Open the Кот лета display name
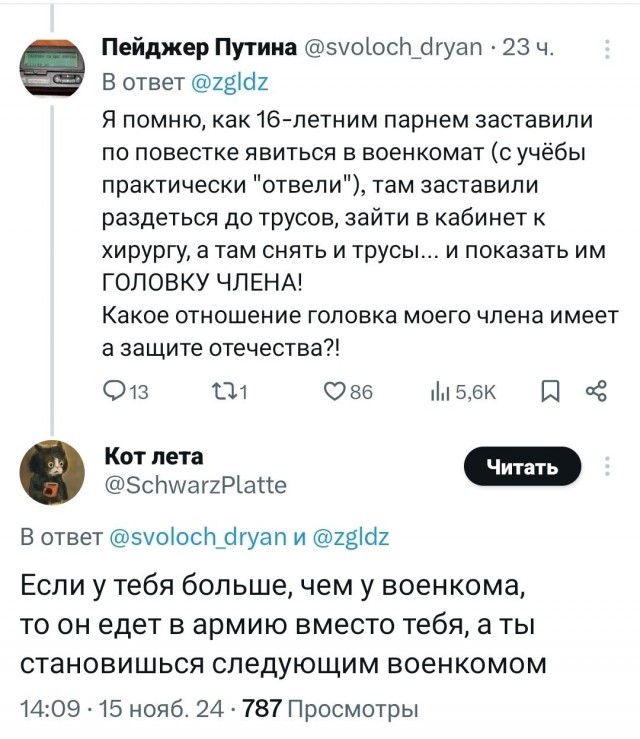Viewport: 640px width, 739px height. coord(153,457)
